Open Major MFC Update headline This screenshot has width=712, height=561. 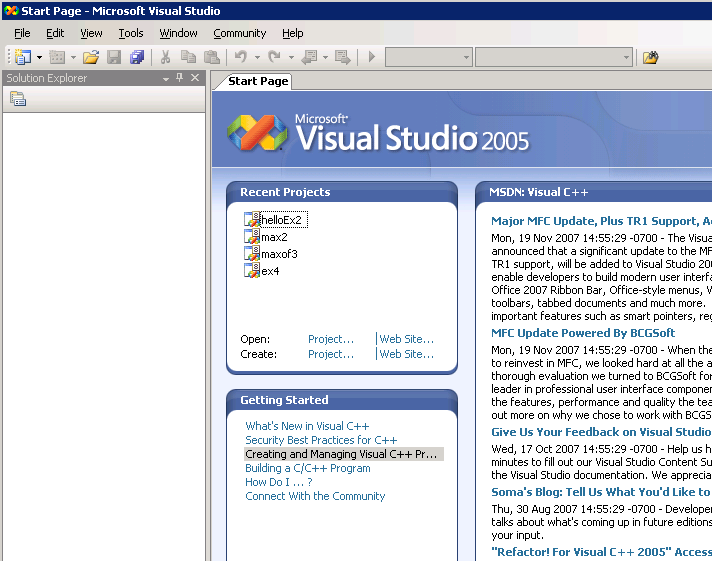601,221
